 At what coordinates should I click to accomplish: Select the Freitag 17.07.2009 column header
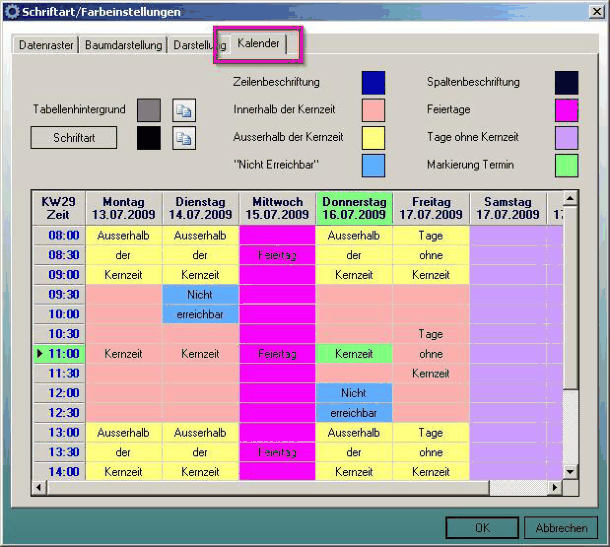(431, 208)
